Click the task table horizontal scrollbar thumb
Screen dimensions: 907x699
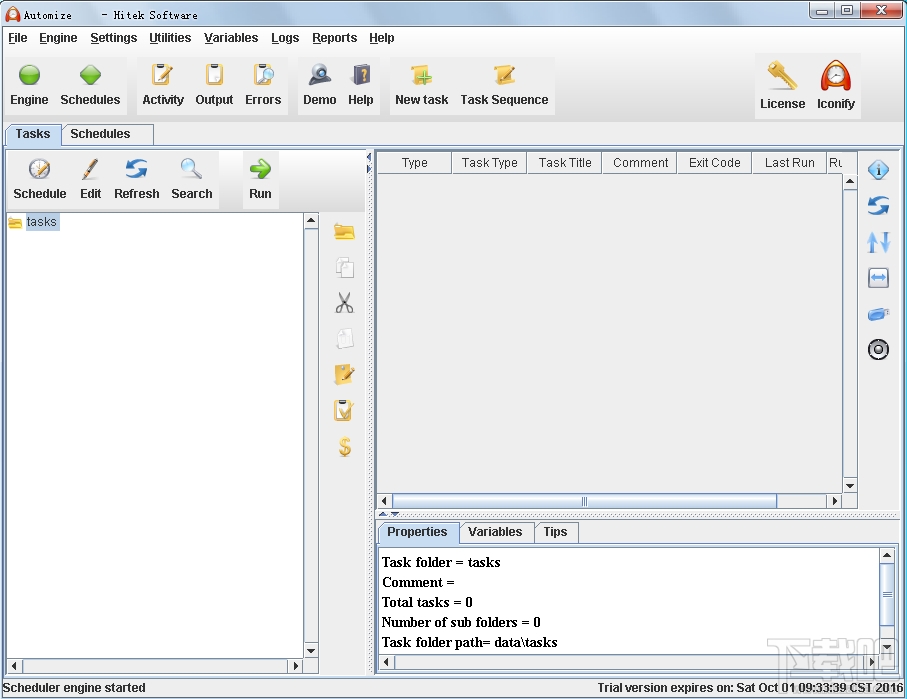[584, 501]
